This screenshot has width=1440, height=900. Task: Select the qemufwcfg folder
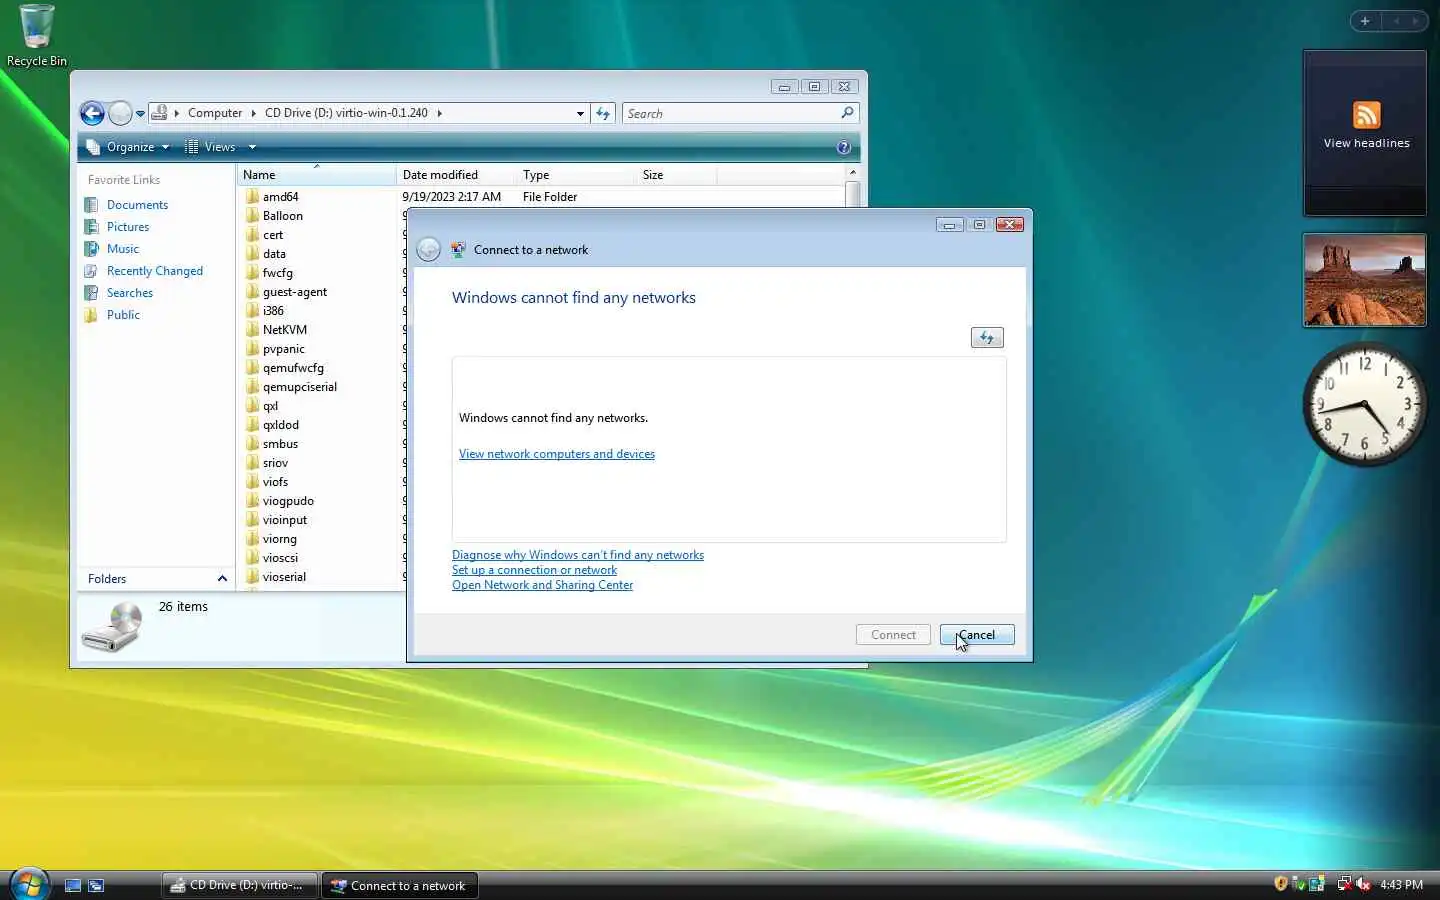(x=293, y=368)
